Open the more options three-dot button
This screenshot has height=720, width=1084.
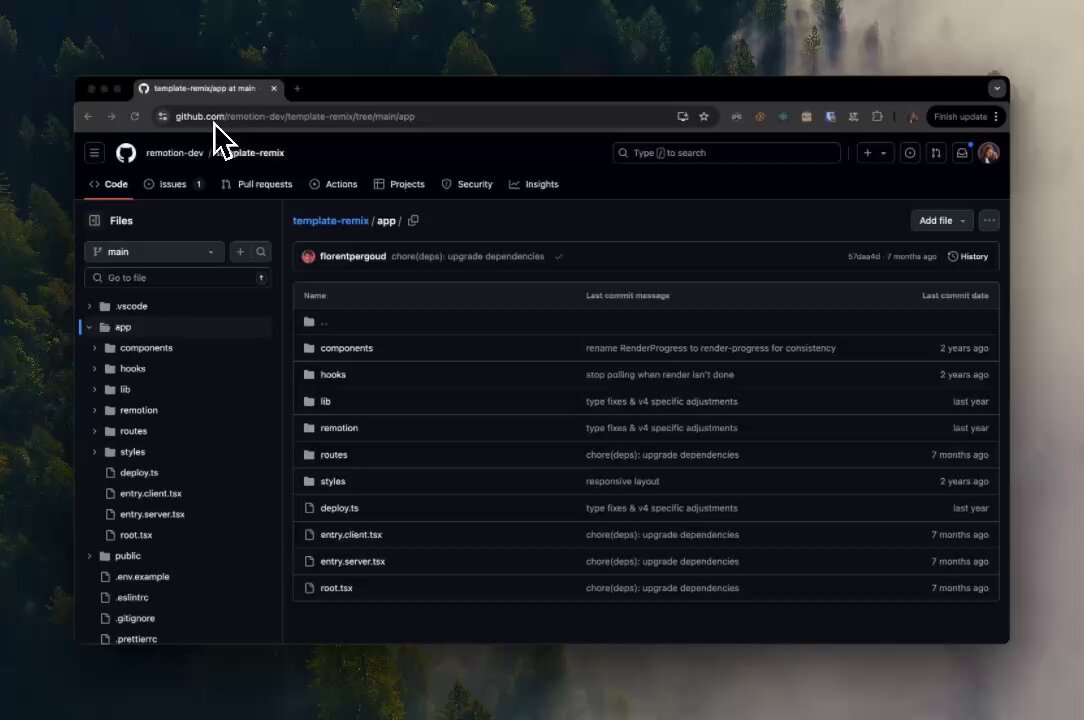989,221
